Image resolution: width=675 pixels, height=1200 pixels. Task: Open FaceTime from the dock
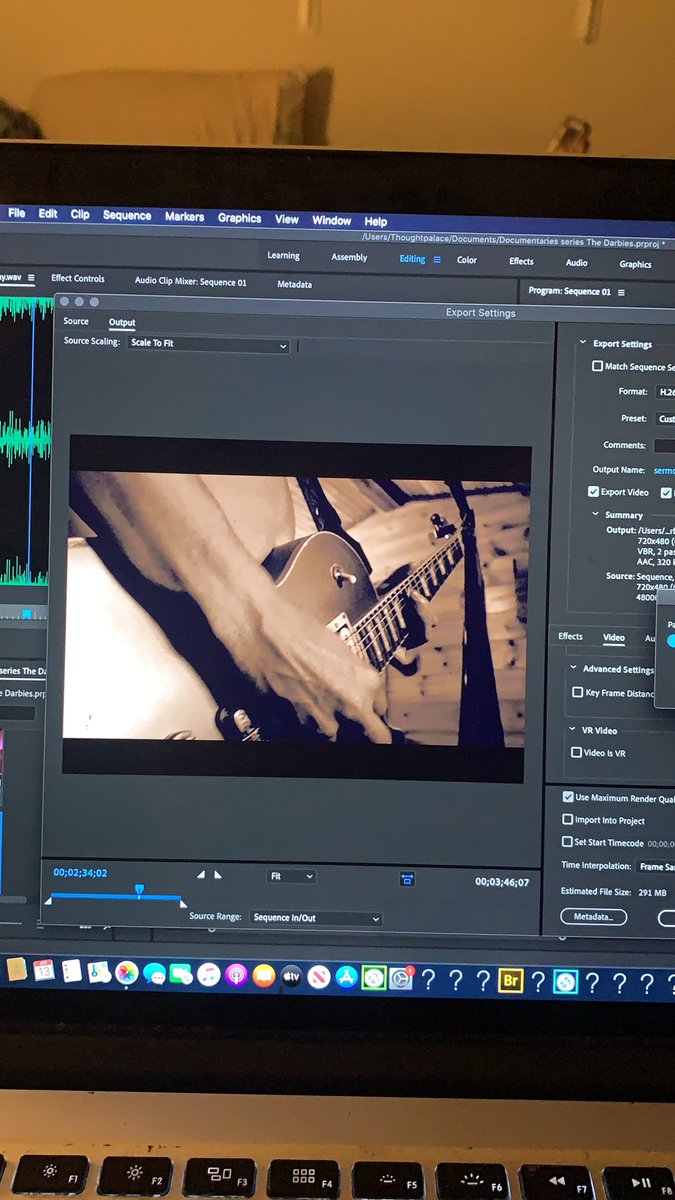[181, 974]
